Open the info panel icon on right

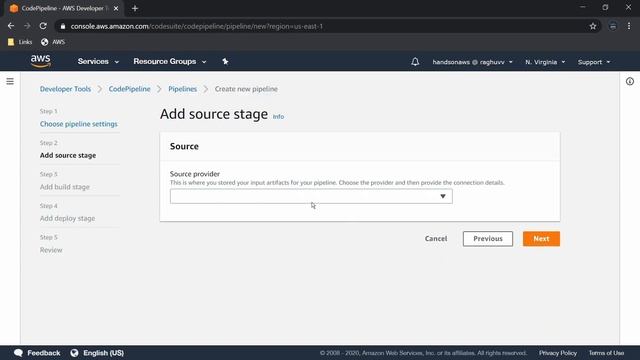(630, 81)
